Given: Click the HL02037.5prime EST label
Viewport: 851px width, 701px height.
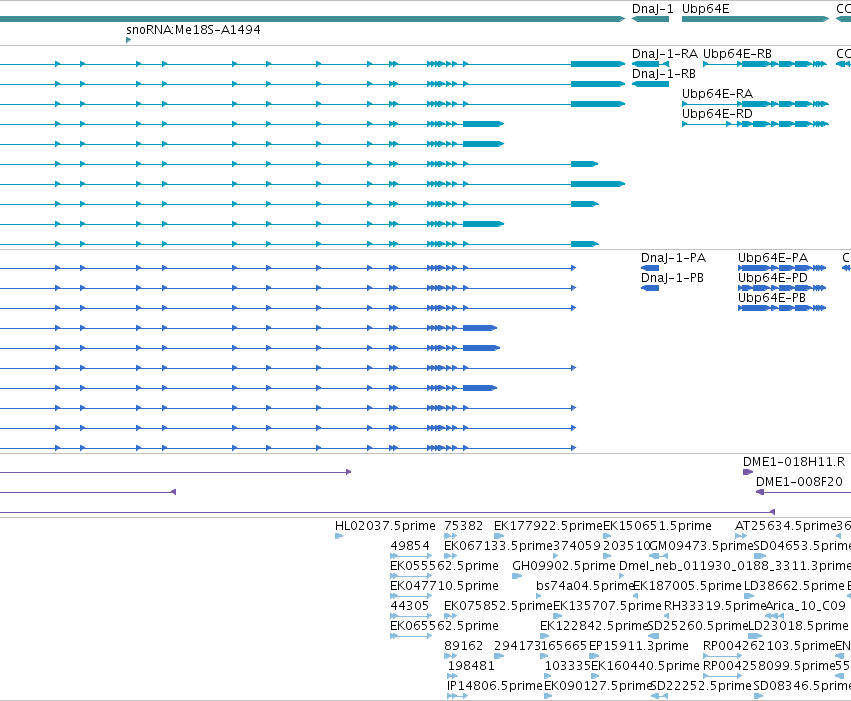Looking at the screenshot, I should pos(385,526).
